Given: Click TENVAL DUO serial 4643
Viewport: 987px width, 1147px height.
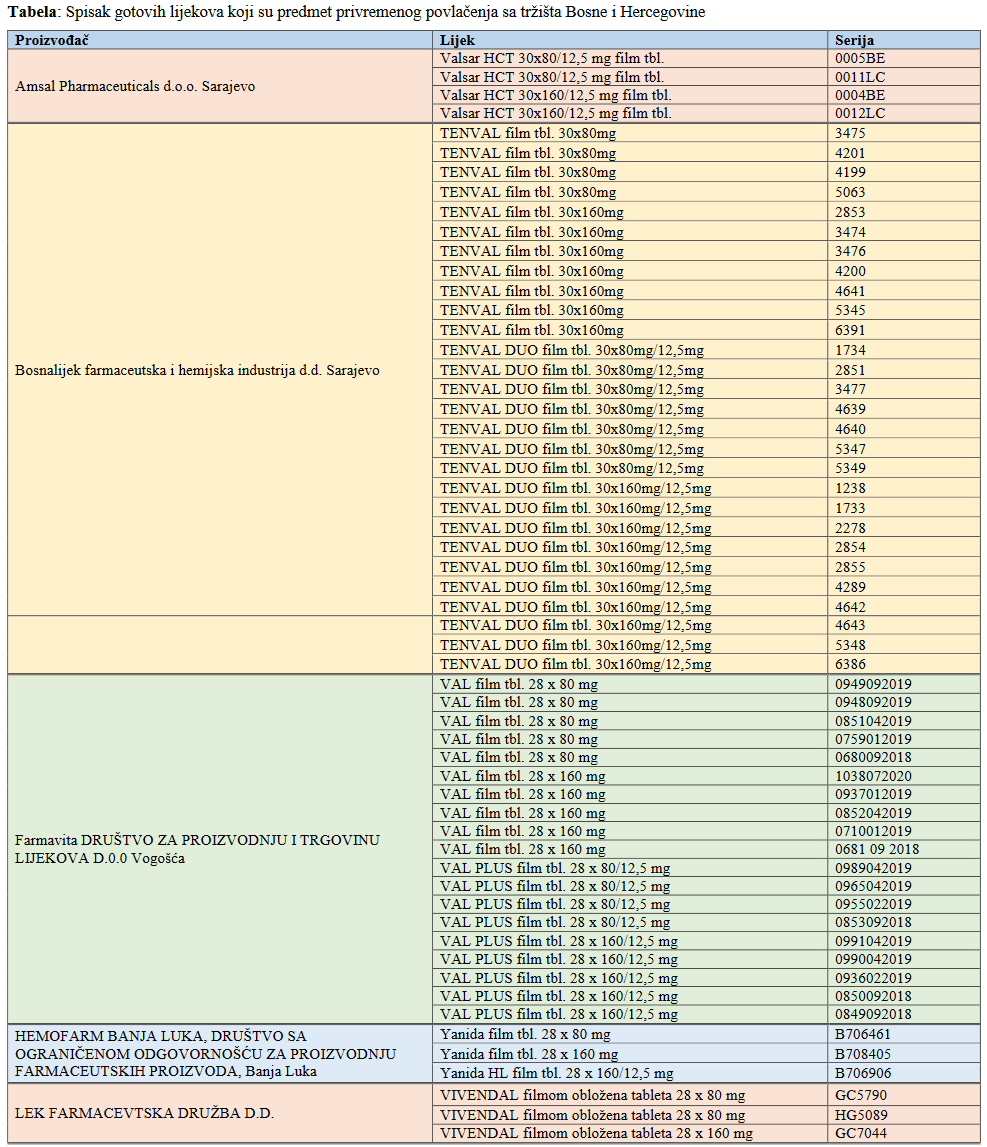Looking at the screenshot, I should click(x=850, y=625).
